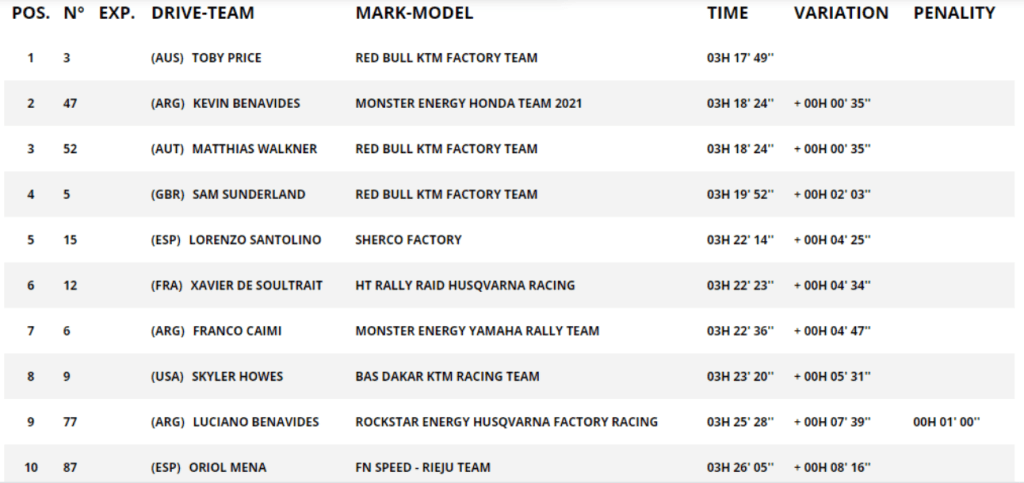Click the POS. column header
Image resolution: width=1024 pixels, height=483 pixels.
(x=31, y=13)
